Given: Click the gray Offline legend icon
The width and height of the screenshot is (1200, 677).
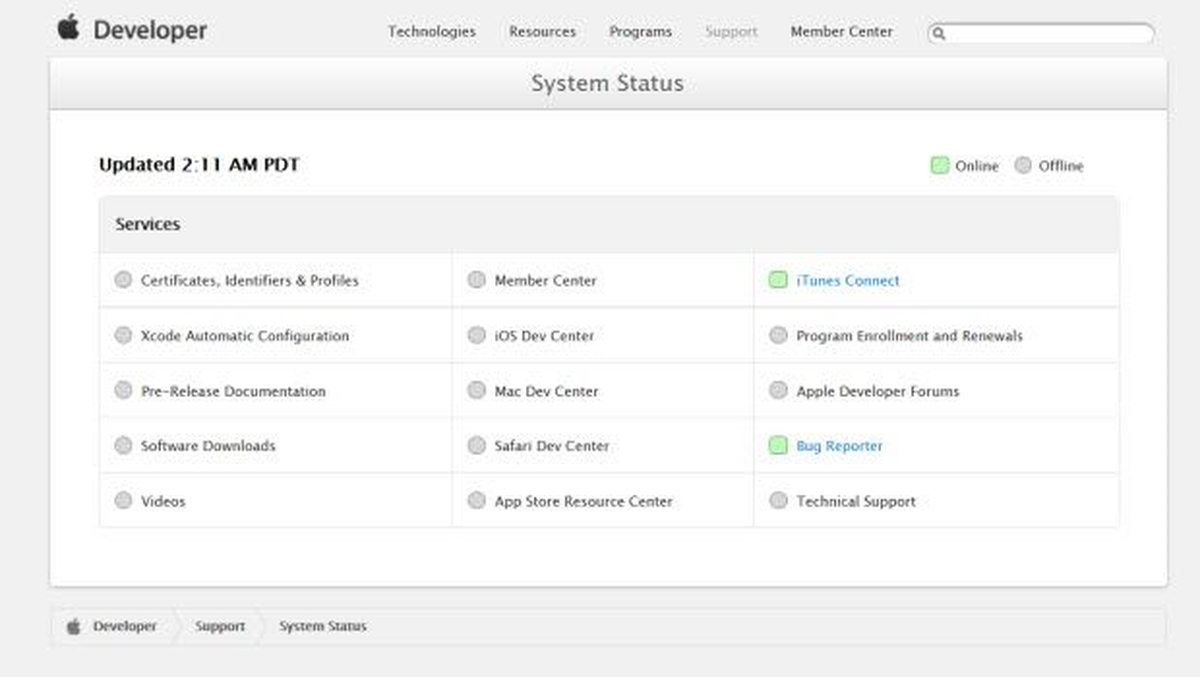Looking at the screenshot, I should [x=1023, y=165].
